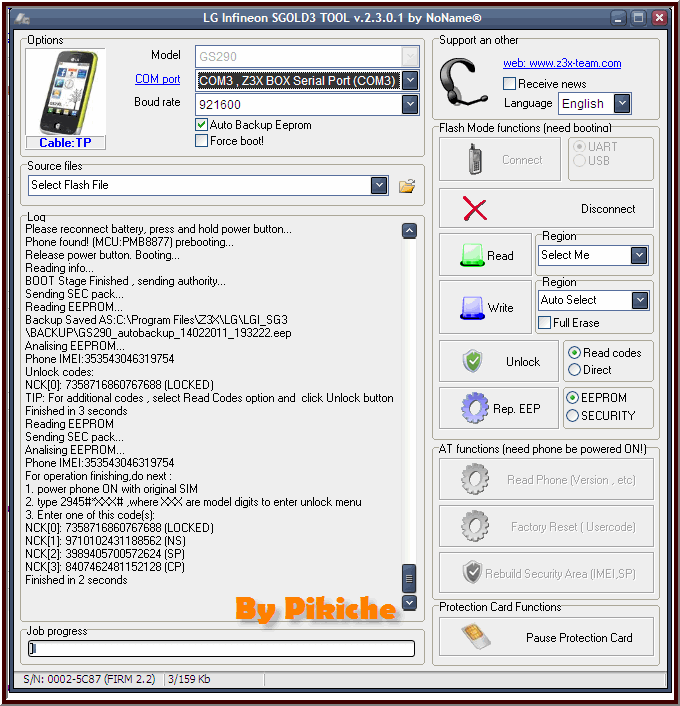680x706 pixels.
Task: Click the gear icon for Factory Reset
Action: click(475, 526)
